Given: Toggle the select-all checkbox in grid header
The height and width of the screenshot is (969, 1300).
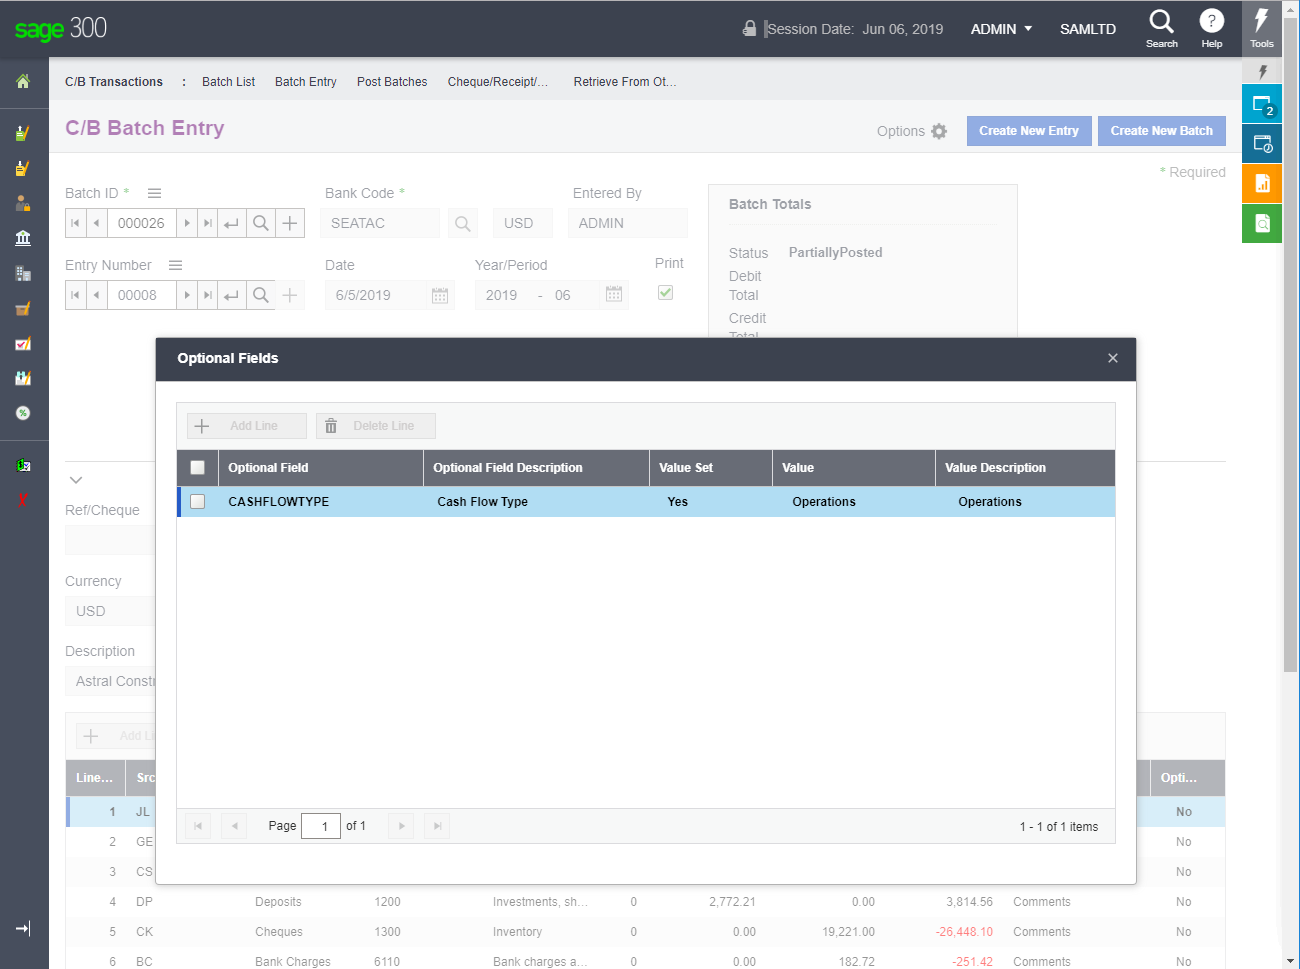Looking at the screenshot, I should click(x=198, y=468).
